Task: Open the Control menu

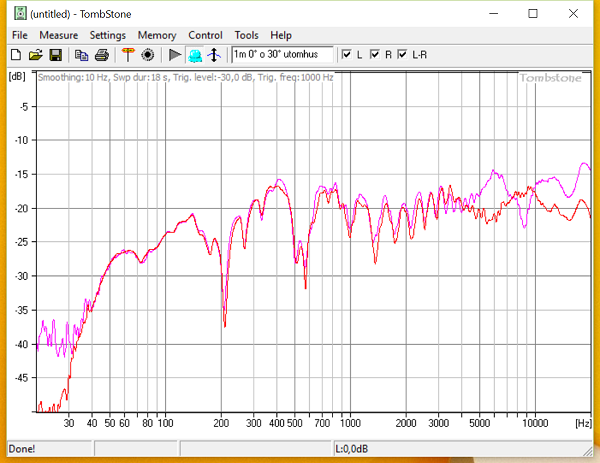Action: 205,35
